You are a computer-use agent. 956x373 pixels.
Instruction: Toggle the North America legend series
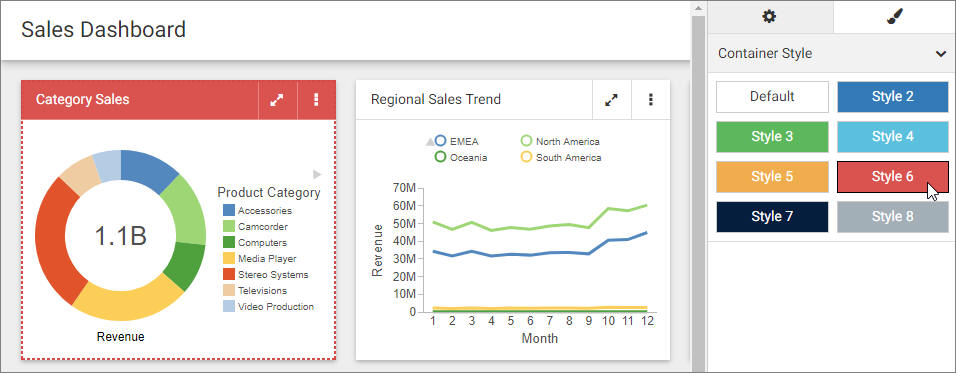560,141
